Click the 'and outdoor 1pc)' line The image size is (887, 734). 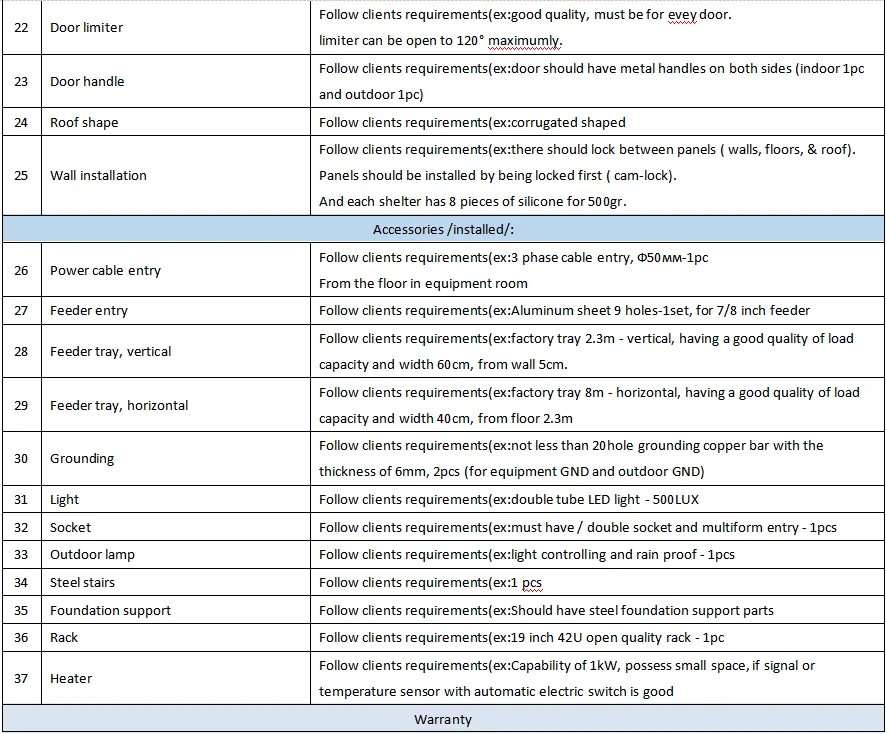pyautogui.click(x=371, y=94)
